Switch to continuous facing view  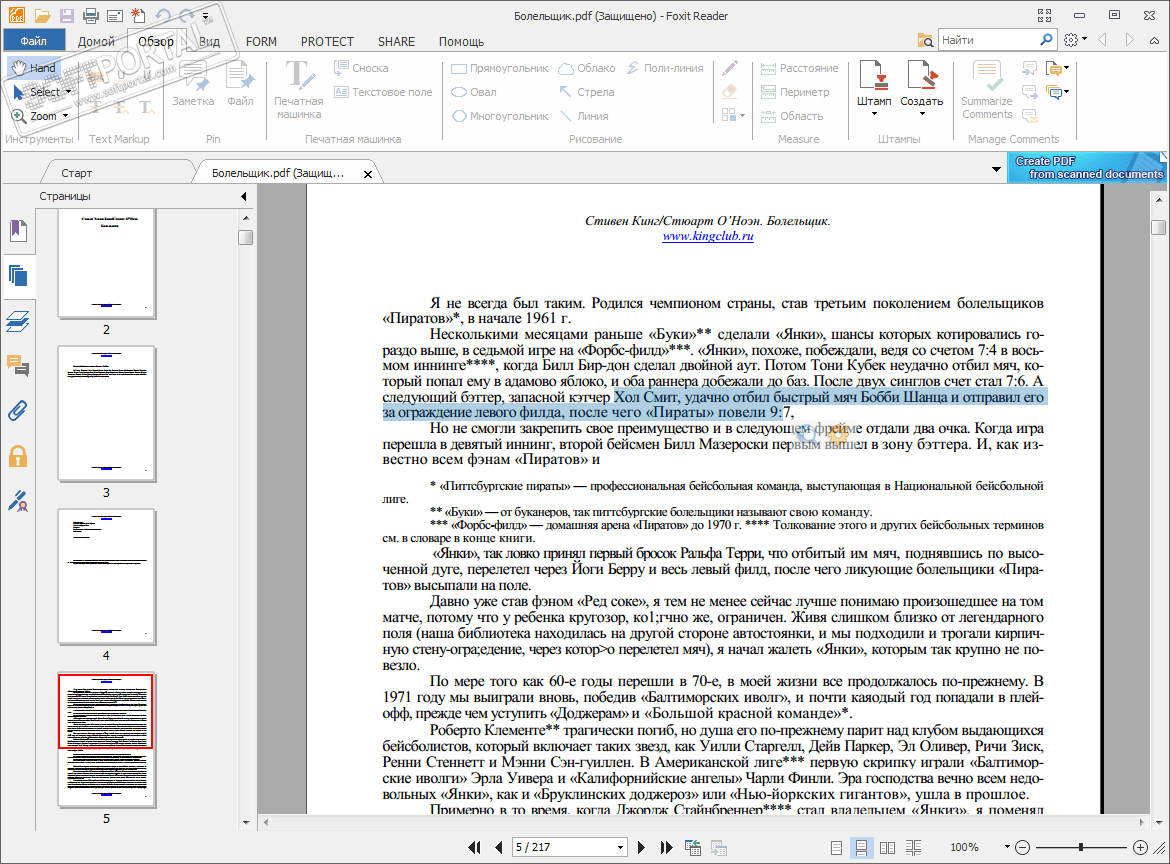pos(913,848)
